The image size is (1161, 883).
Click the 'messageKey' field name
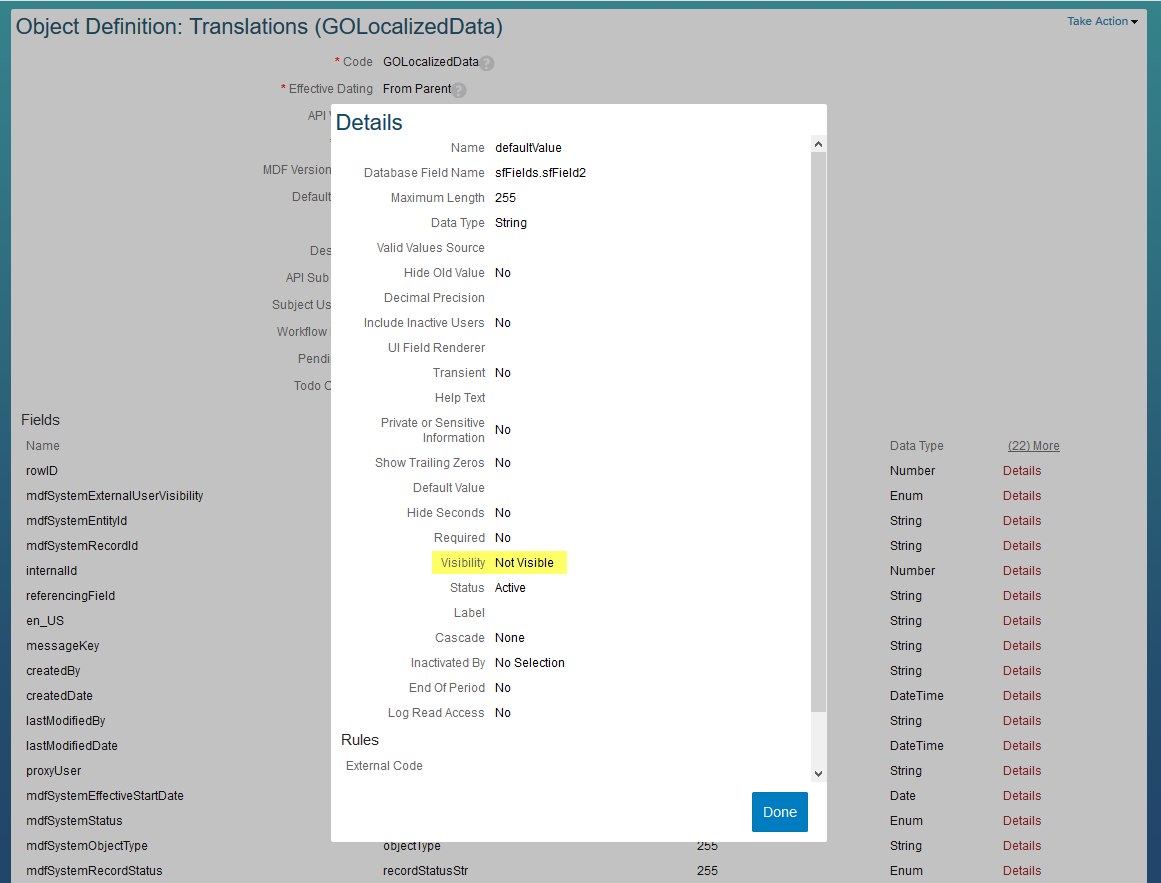pyautogui.click(x=62, y=645)
